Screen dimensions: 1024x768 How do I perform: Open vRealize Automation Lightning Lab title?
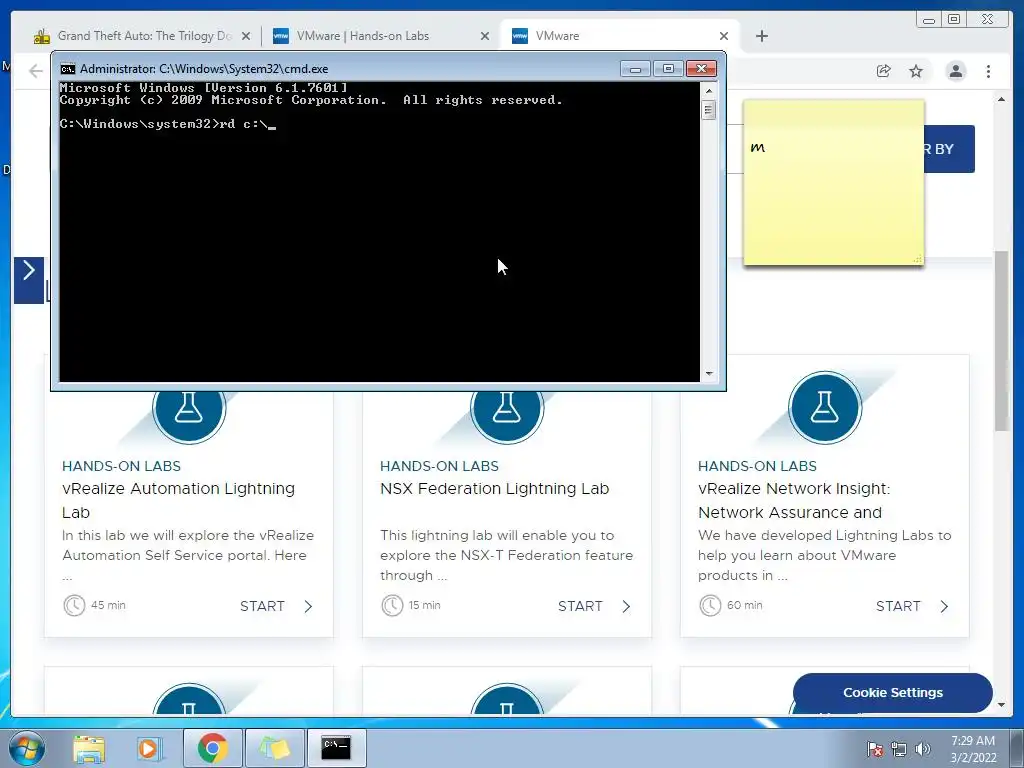(x=178, y=500)
